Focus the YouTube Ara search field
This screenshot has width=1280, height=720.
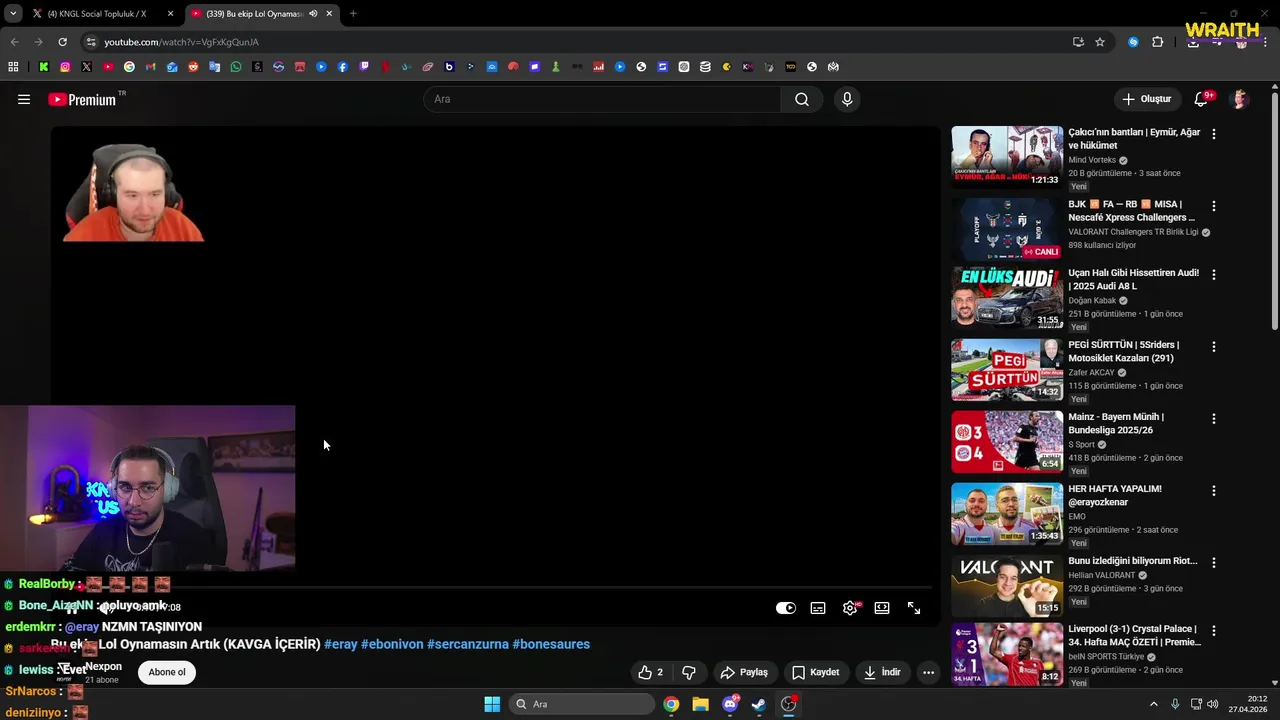tap(602, 99)
